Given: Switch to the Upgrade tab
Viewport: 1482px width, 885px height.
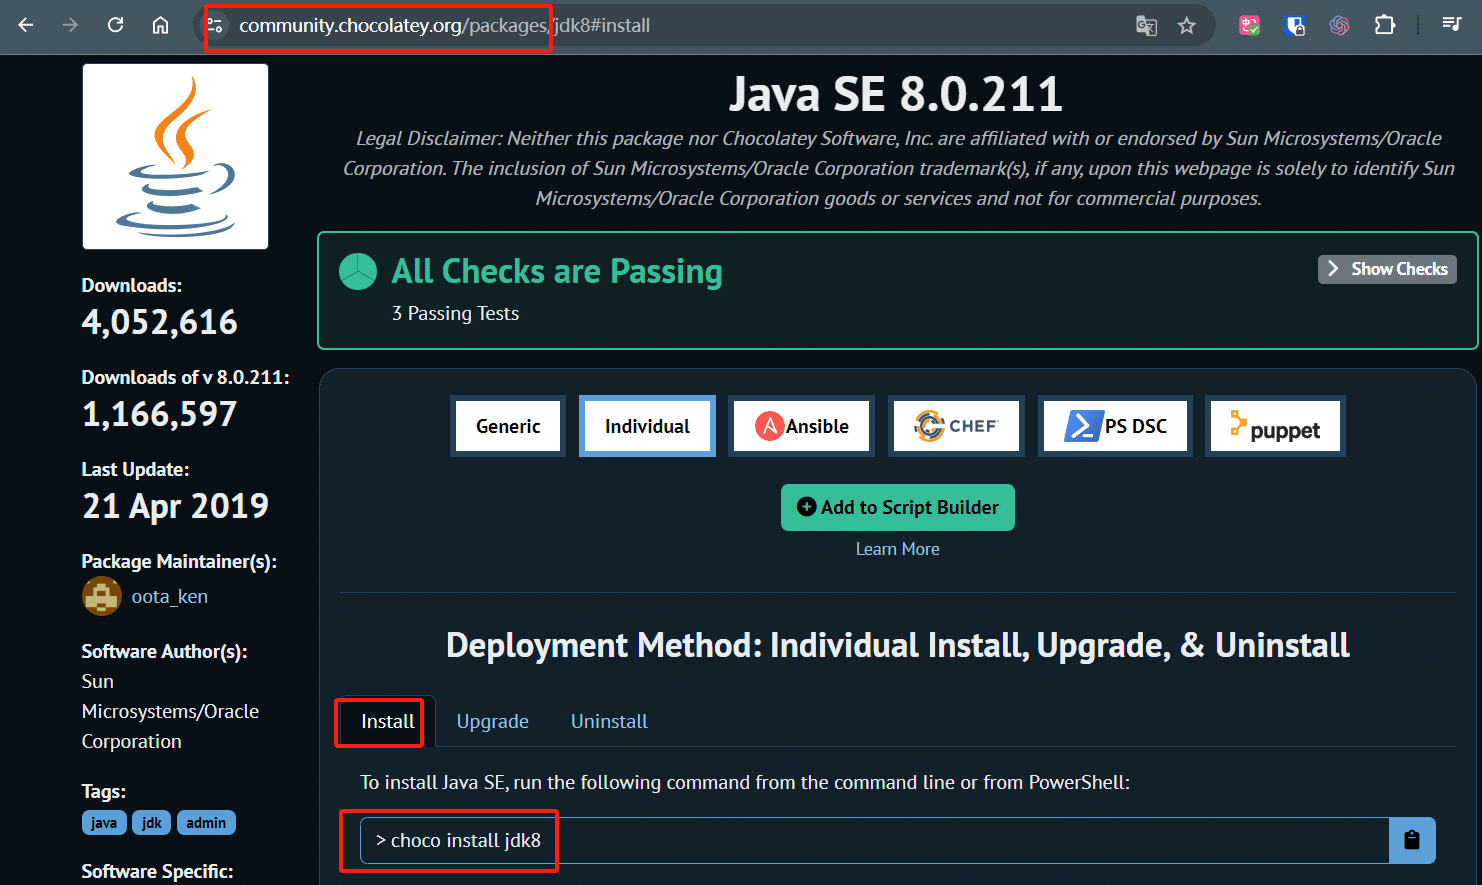Looking at the screenshot, I should coord(493,721).
